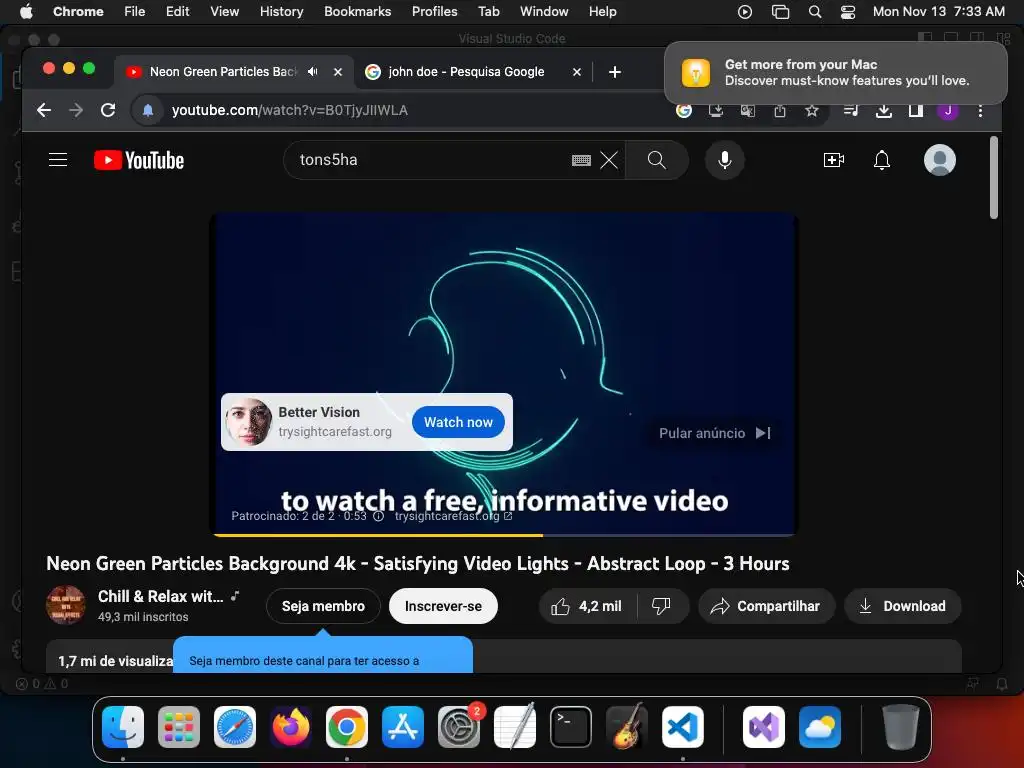Click Inscrever-se to subscribe
Image resolution: width=1024 pixels, height=768 pixels.
pos(443,606)
